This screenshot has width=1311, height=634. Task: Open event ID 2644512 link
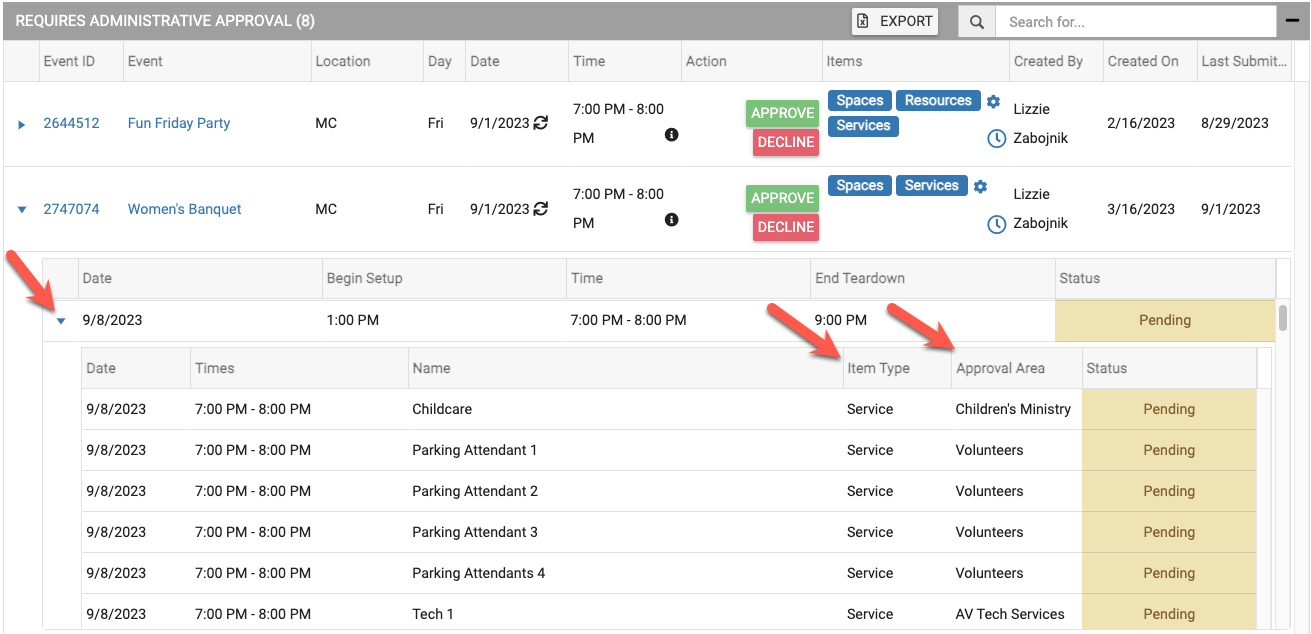[71, 123]
